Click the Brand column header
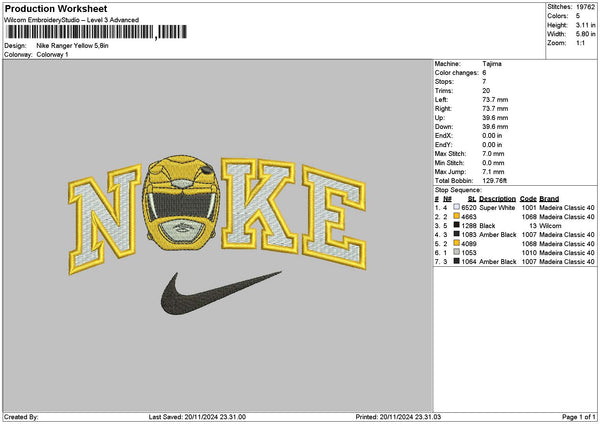Viewport: 600px width, 424px height. click(x=549, y=199)
